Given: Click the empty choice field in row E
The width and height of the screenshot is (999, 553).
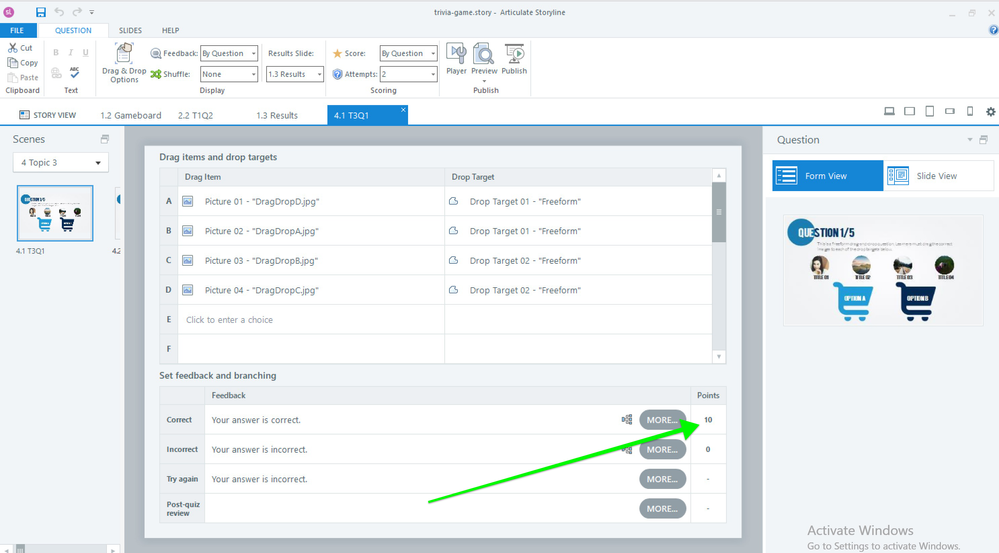Looking at the screenshot, I should [310, 320].
